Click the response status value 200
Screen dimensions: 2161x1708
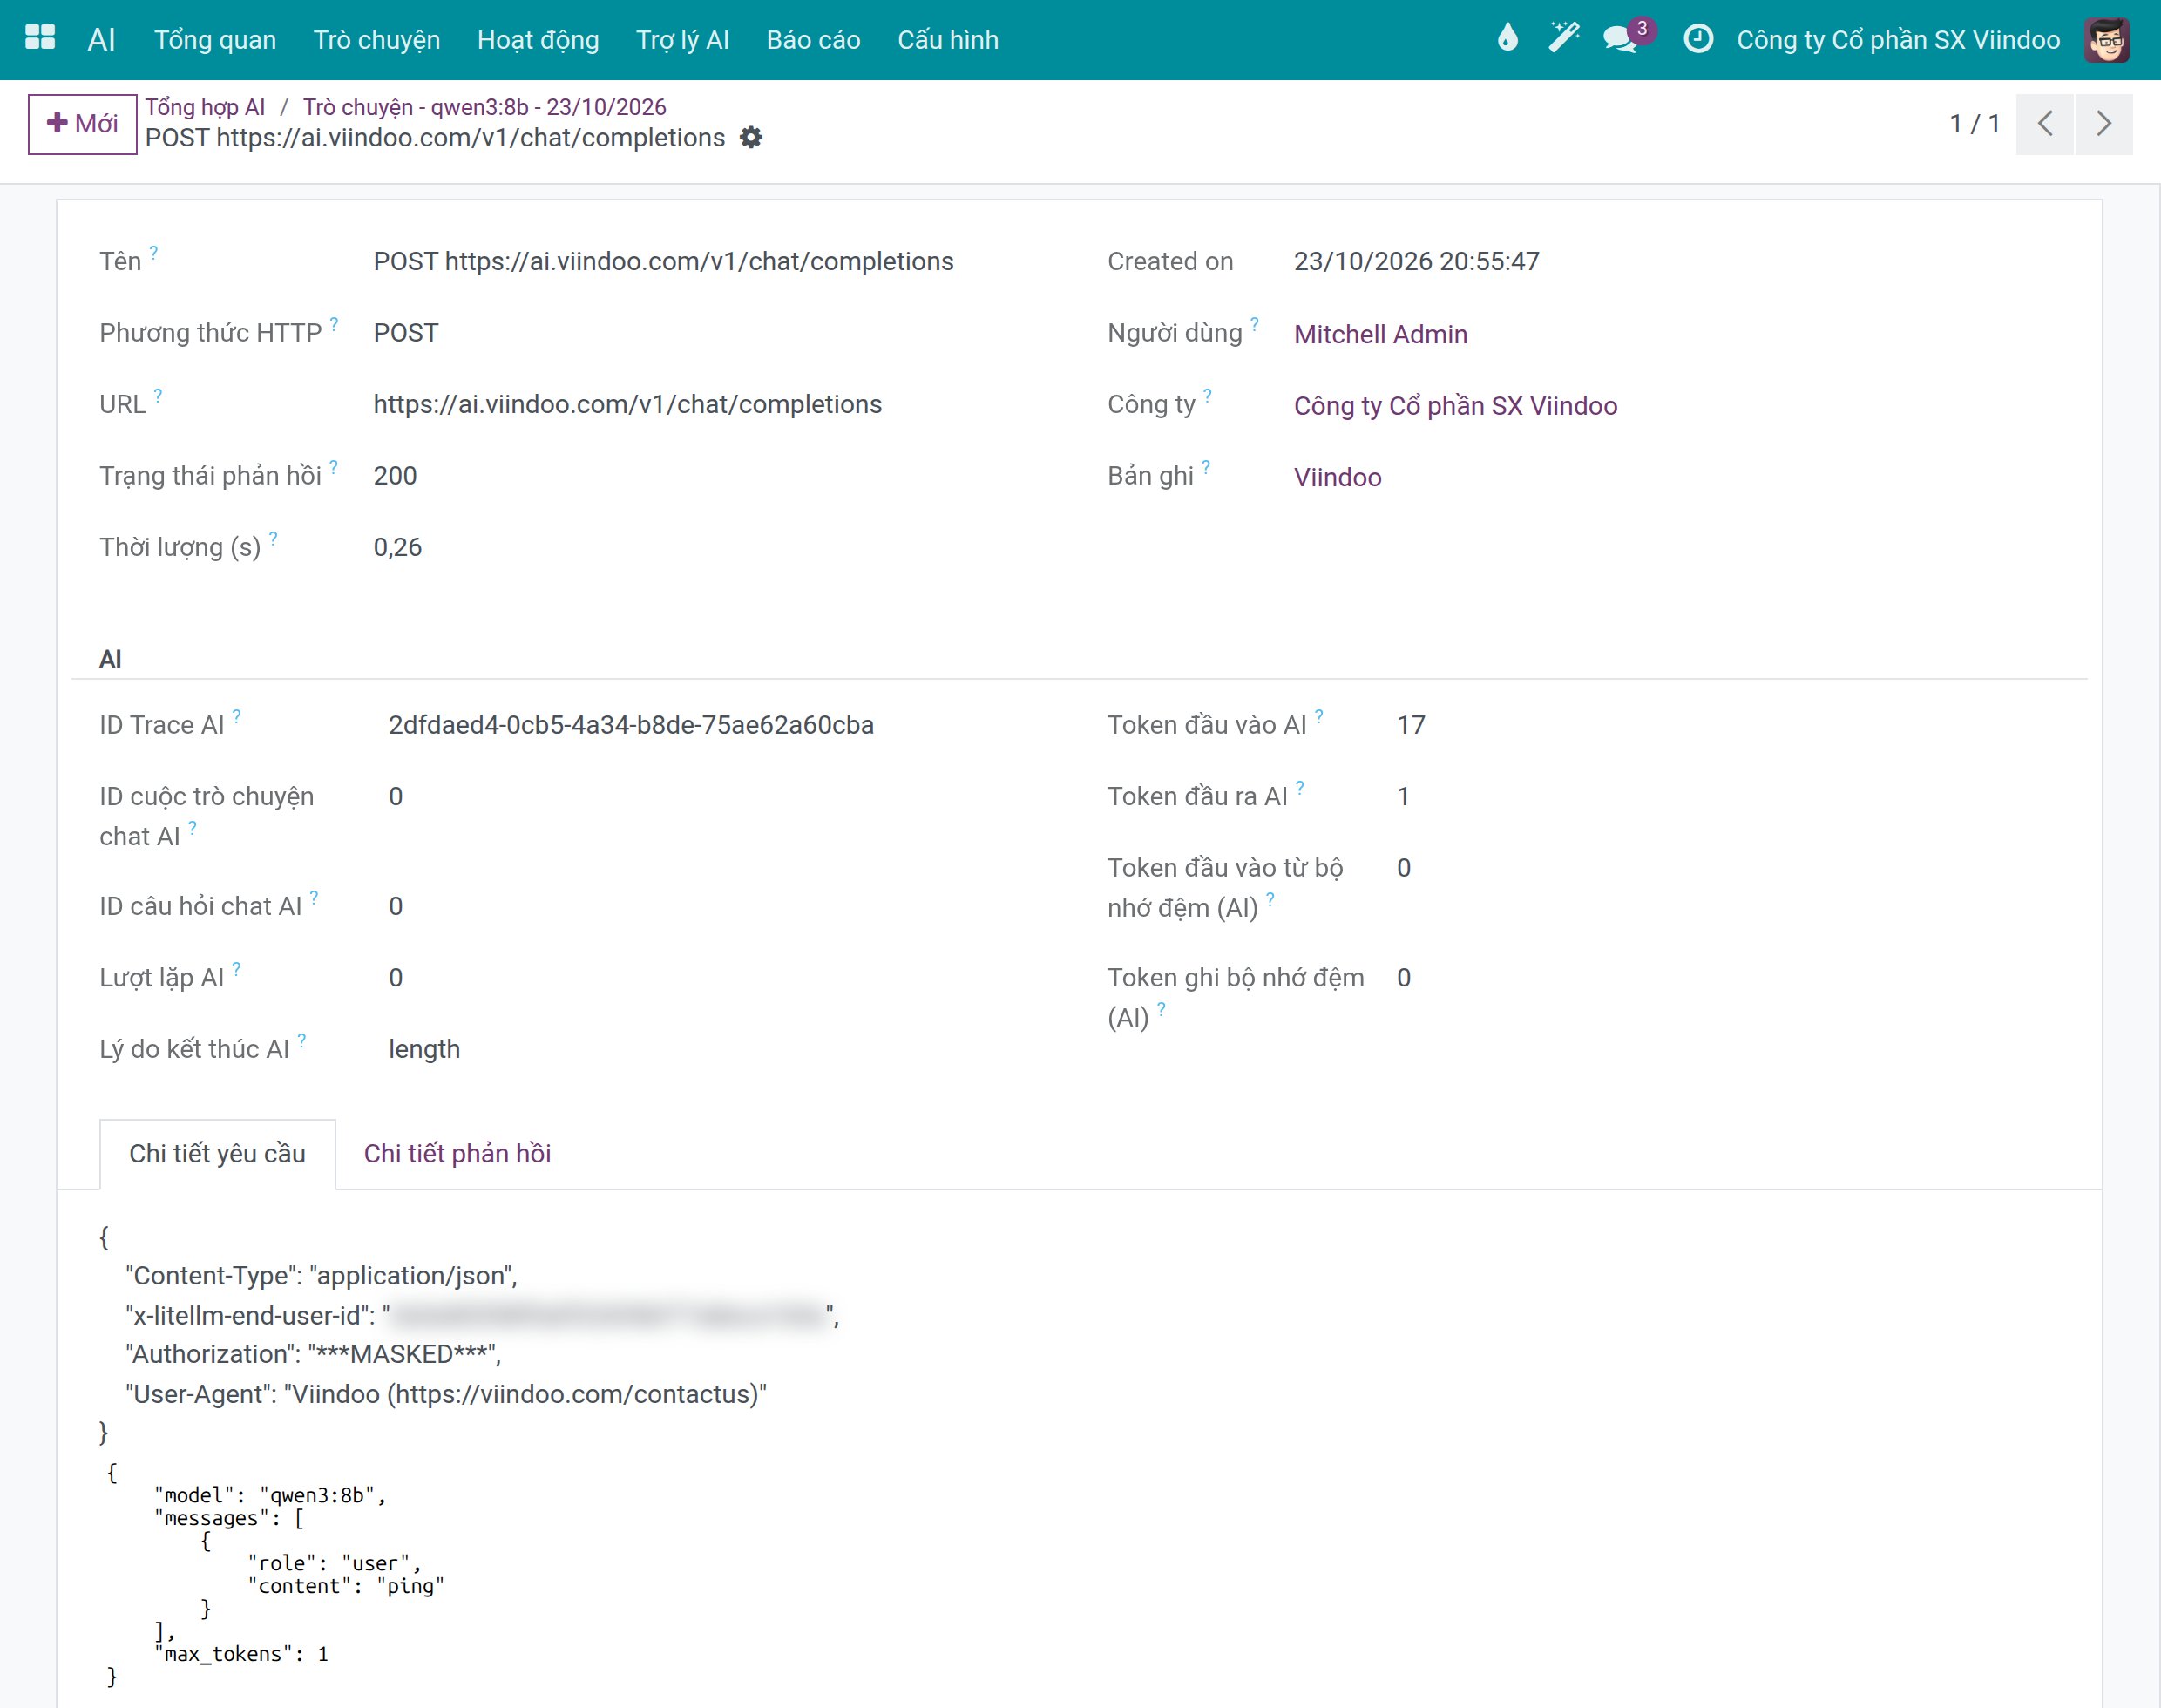[x=395, y=476]
